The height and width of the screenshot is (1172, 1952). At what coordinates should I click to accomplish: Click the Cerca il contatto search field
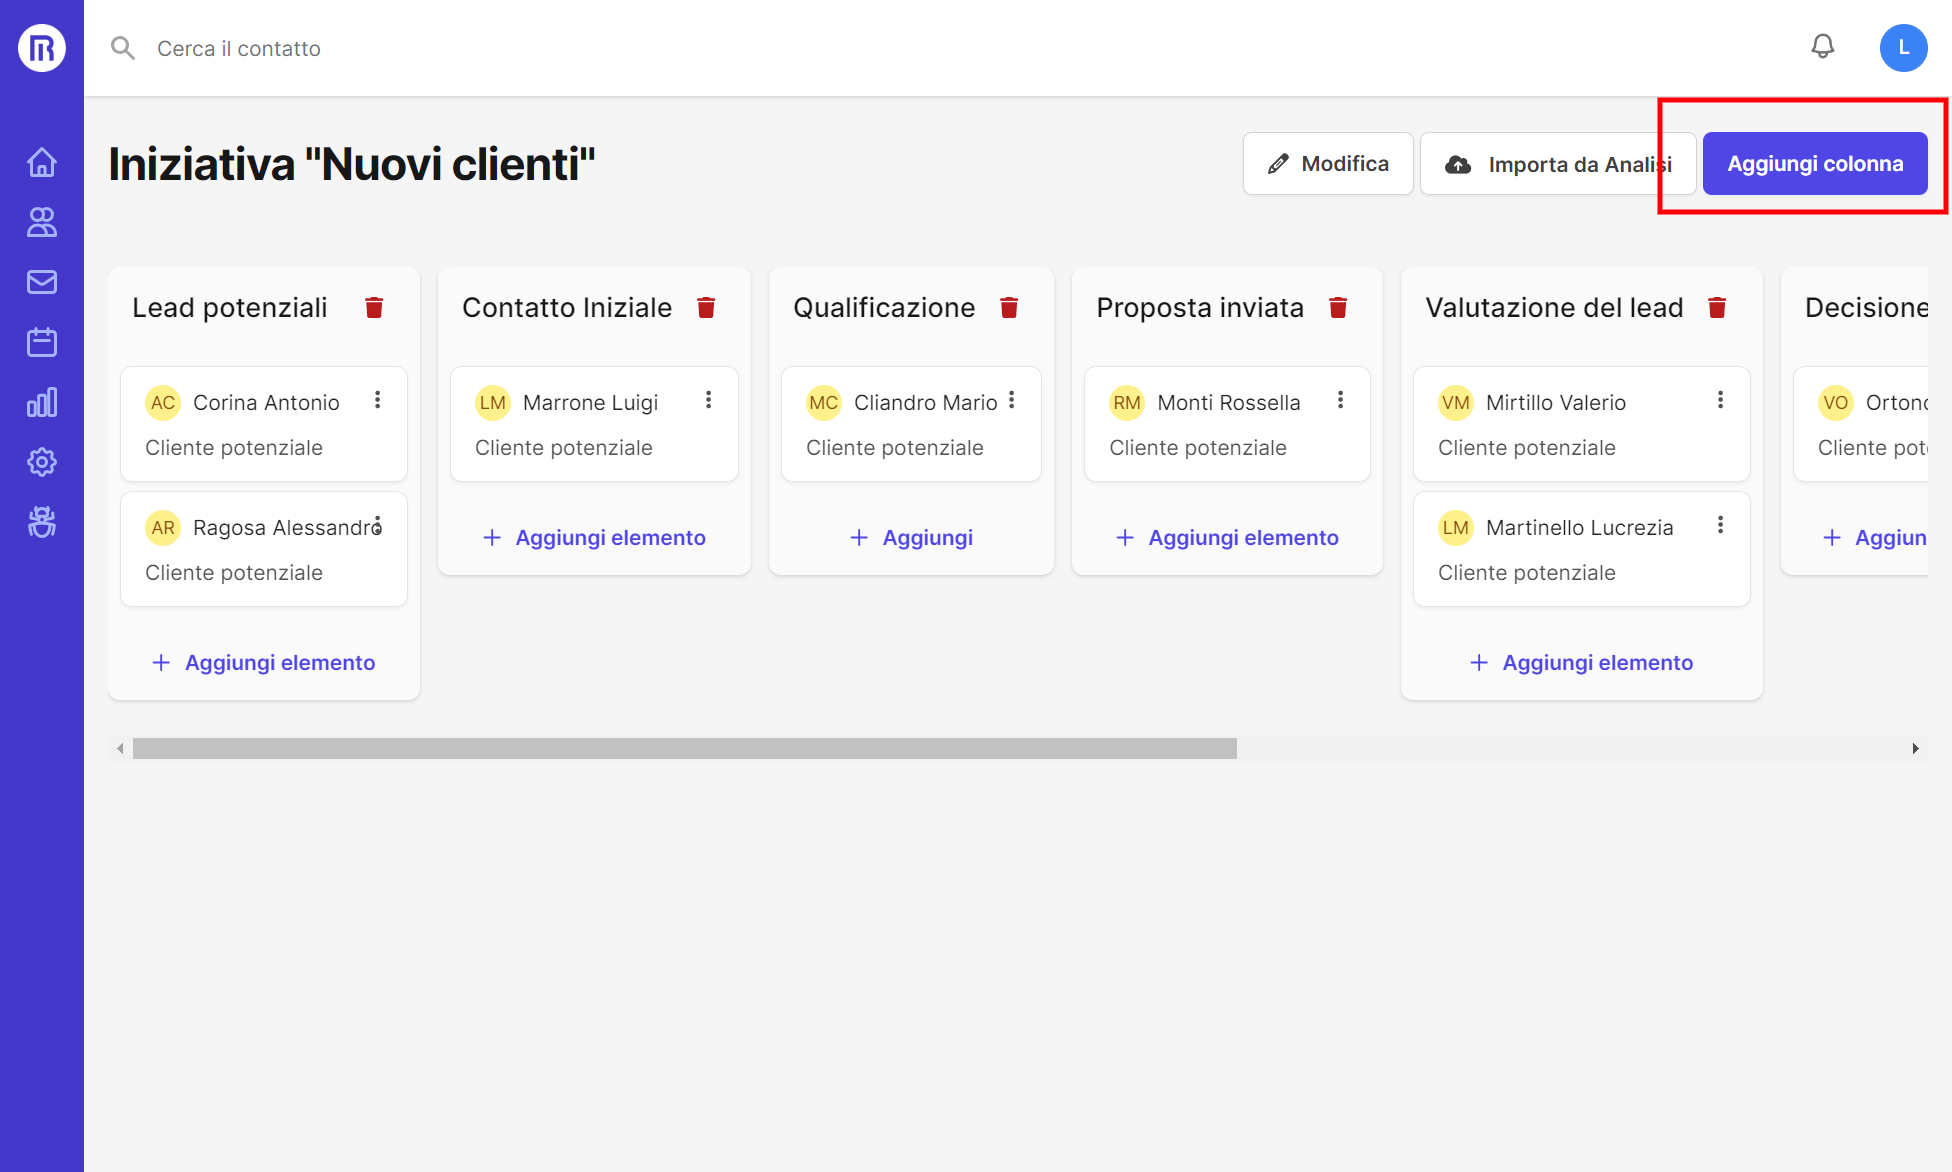pos(238,48)
